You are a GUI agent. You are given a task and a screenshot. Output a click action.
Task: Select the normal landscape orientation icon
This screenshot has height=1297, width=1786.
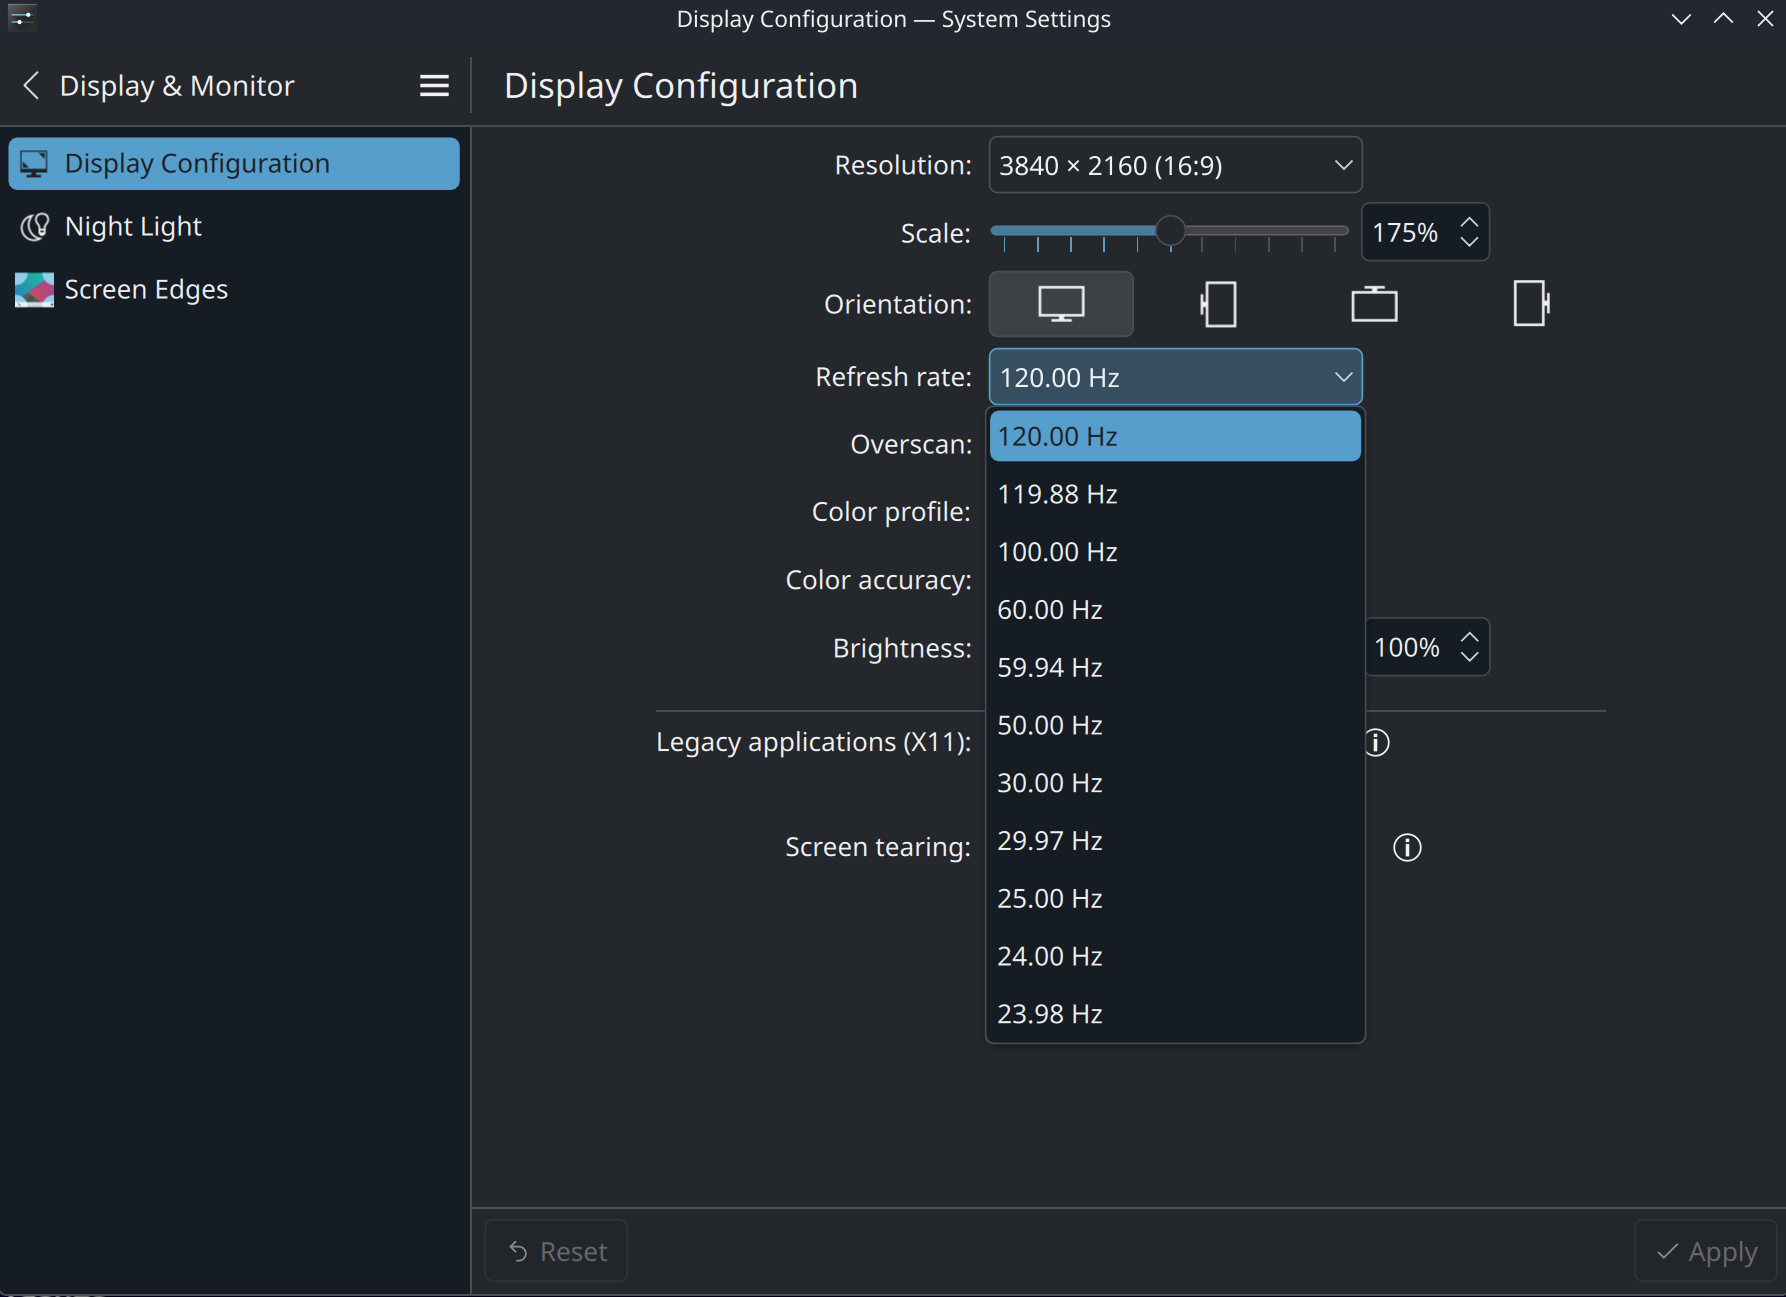(1061, 304)
